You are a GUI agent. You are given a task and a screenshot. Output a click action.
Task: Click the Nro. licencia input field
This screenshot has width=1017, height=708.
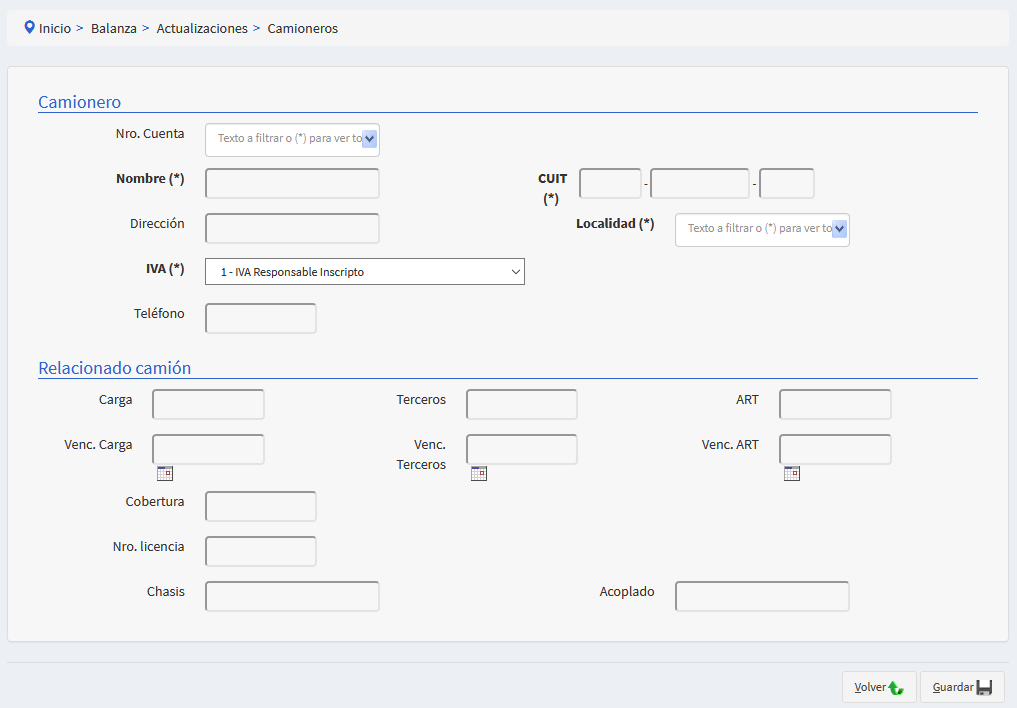[x=260, y=552]
